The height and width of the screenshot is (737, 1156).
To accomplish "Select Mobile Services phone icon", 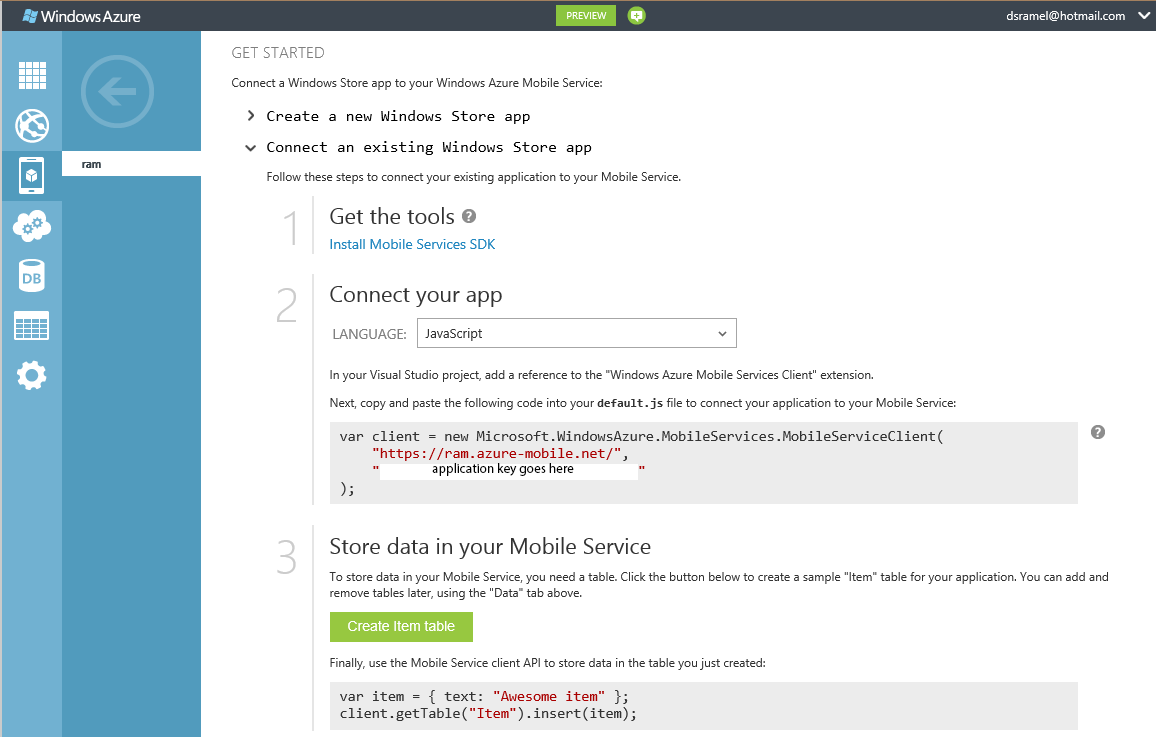I will point(32,176).
